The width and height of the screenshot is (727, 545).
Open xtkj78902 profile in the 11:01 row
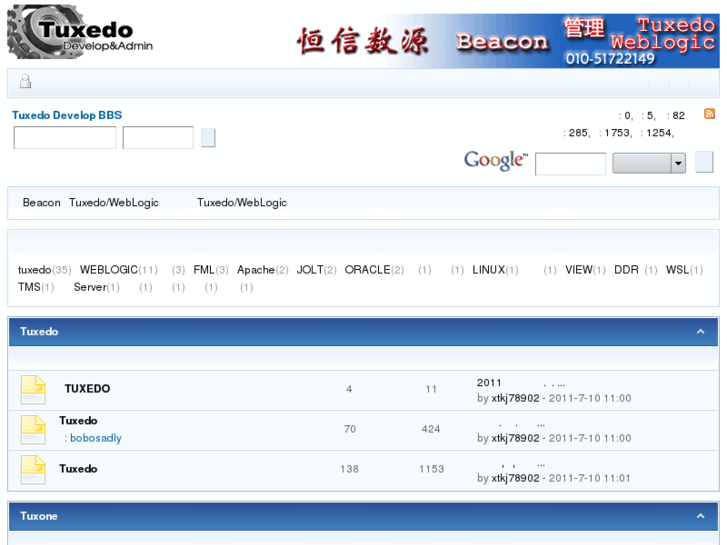tap(515, 478)
